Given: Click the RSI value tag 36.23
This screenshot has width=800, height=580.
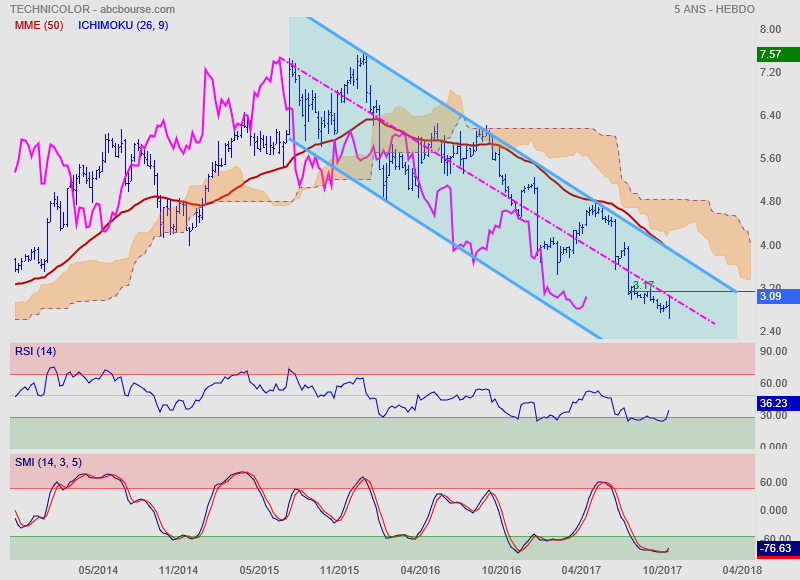Looking at the screenshot, I should tap(778, 404).
